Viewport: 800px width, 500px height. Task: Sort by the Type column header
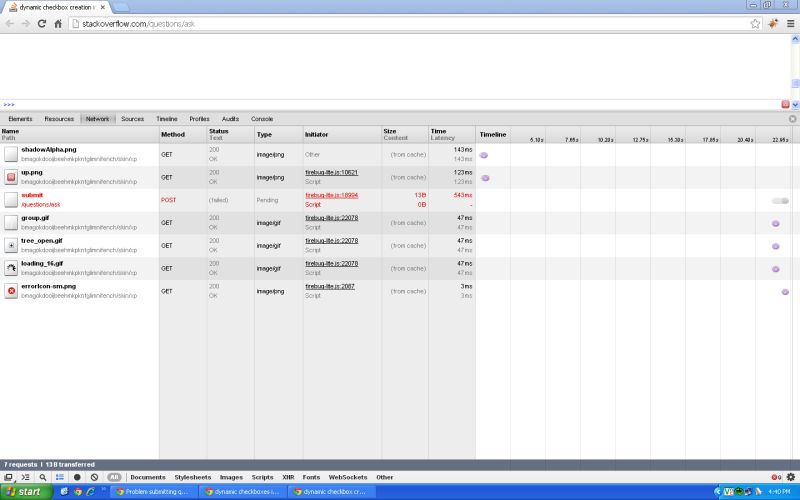point(279,134)
